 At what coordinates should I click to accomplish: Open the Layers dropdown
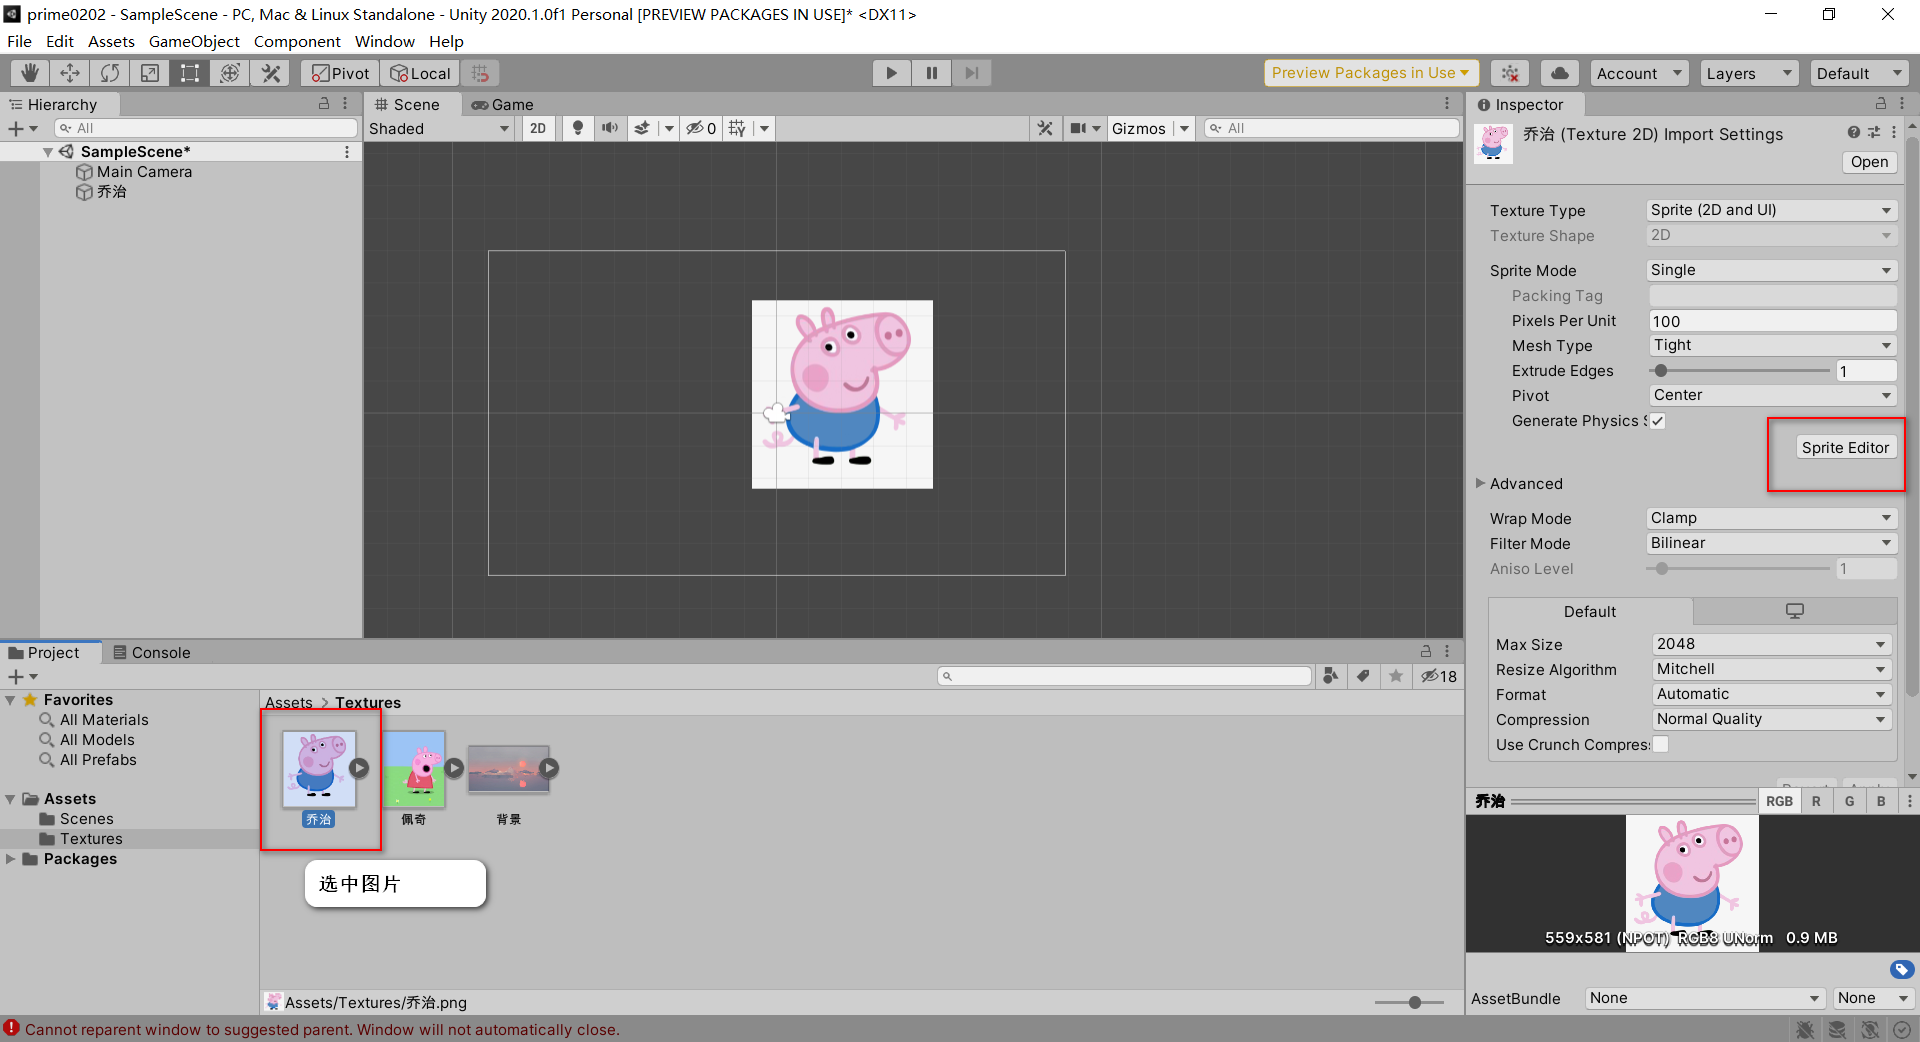1748,73
